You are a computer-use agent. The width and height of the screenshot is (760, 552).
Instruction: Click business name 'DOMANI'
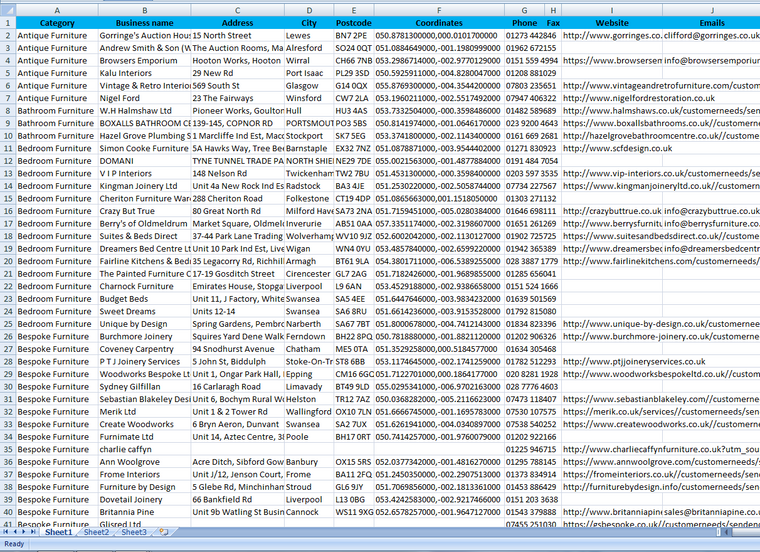pos(144,161)
